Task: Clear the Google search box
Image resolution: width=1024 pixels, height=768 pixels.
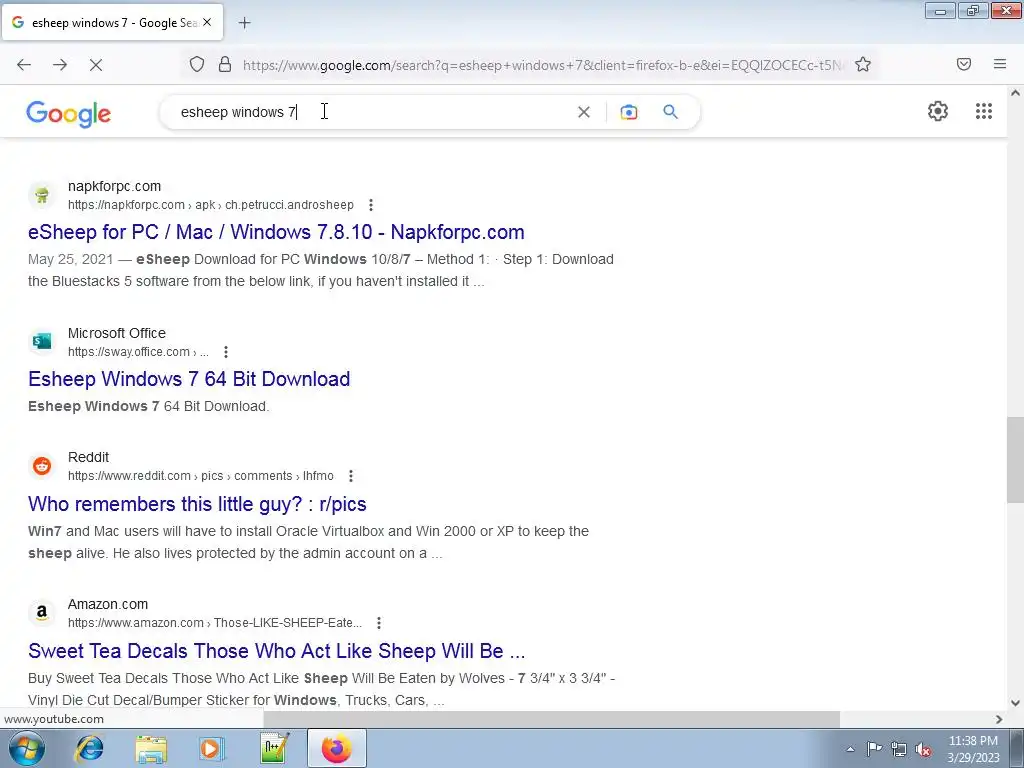Action: click(584, 112)
